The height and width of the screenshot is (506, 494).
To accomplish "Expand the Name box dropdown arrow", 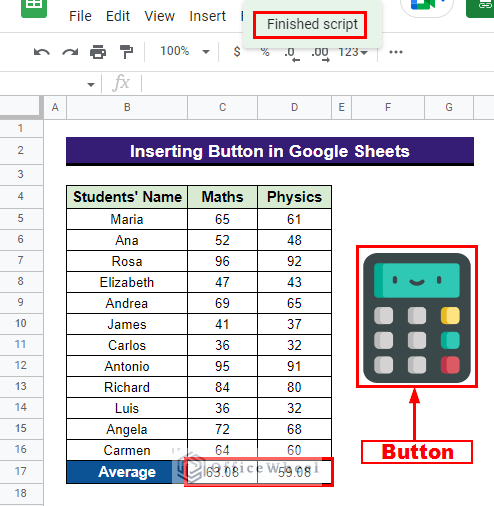I will (91, 85).
